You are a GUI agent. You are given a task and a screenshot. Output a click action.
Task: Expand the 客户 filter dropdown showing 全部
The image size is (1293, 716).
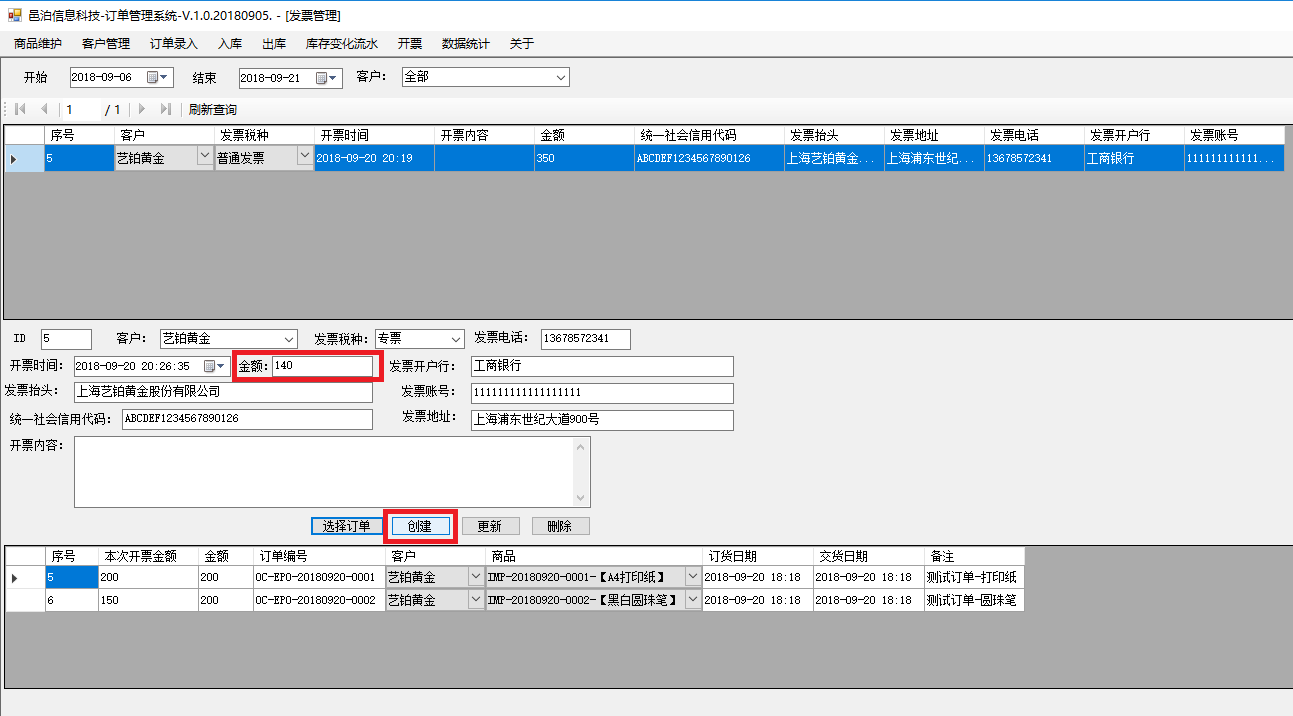tap(560, 77)
